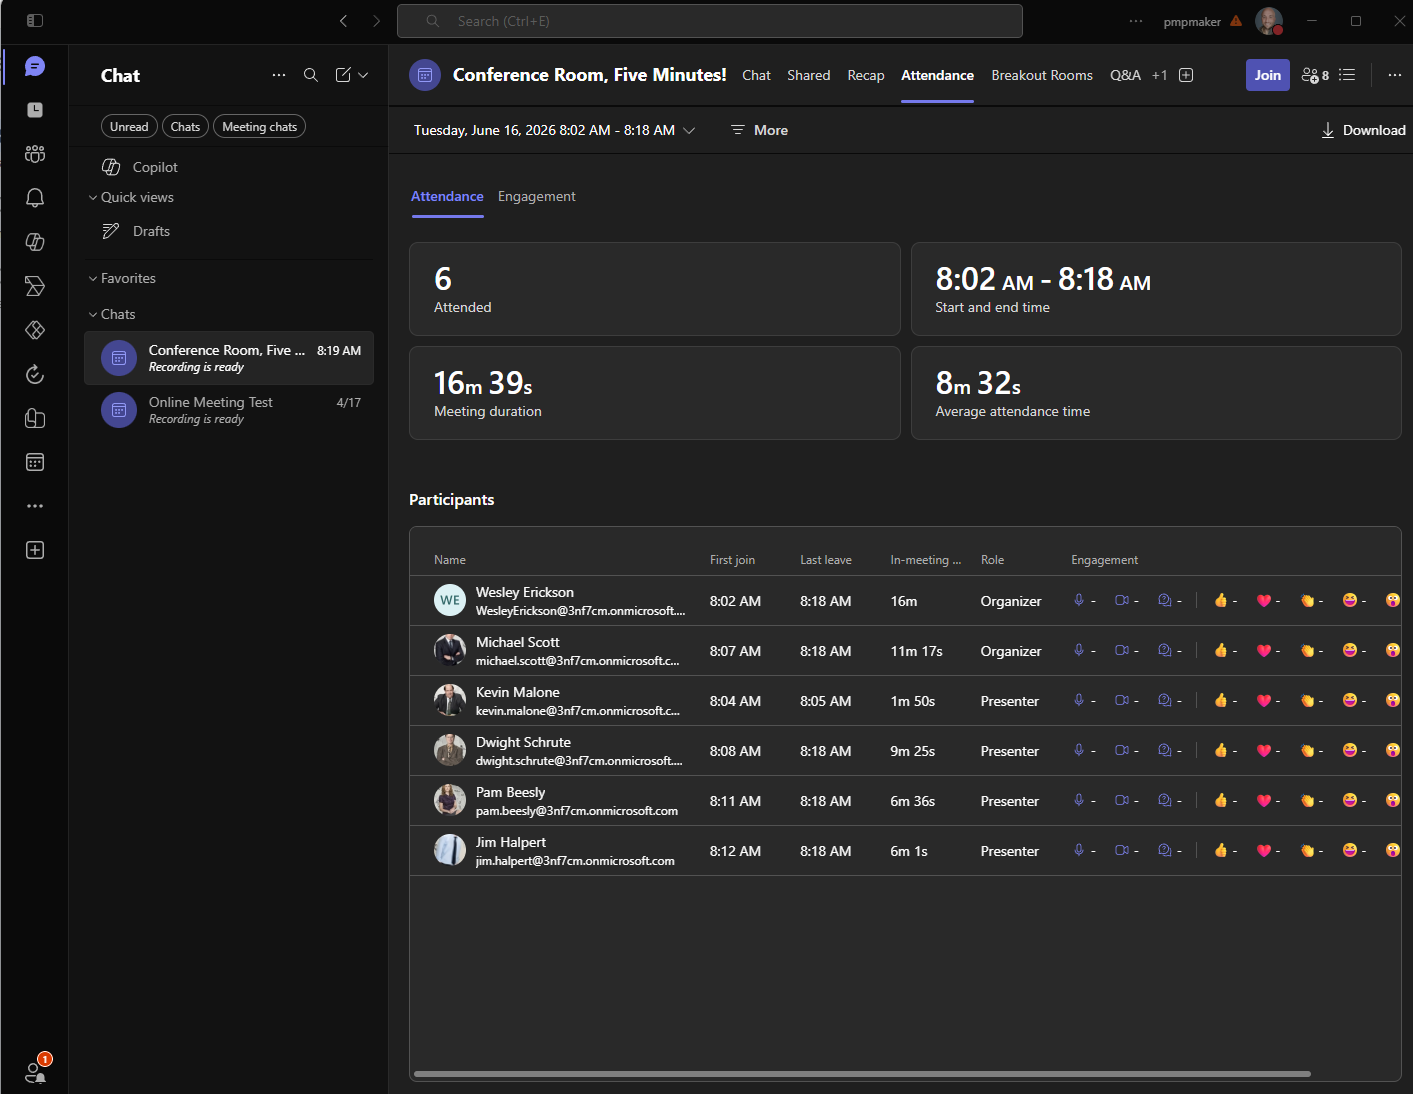Open the meeting list view icon
The image size is (1413, 1094).
tap(1347, 75)
